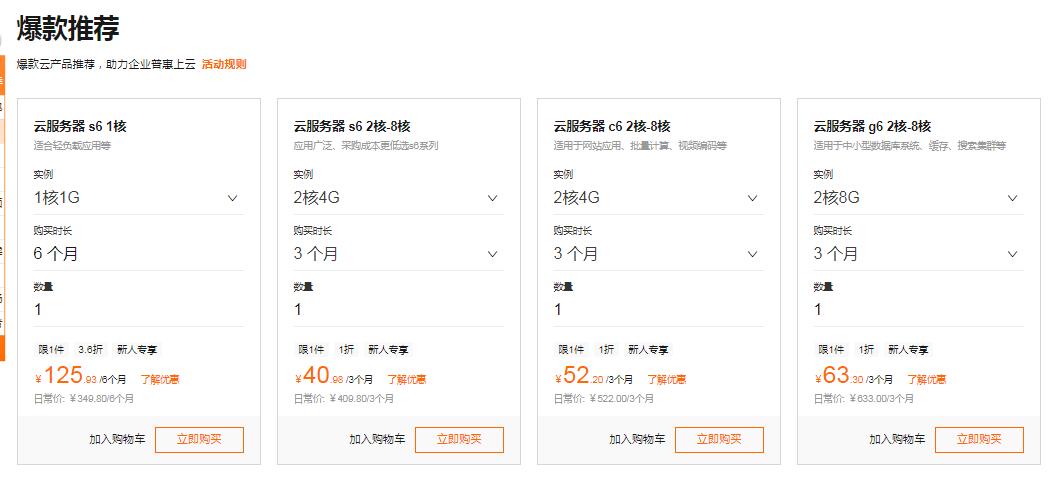Click 了解优惠 next to the ¥40.98 price
Image resolution: width=1048 pixels, height=477 pixels.
tap(406, 380)
